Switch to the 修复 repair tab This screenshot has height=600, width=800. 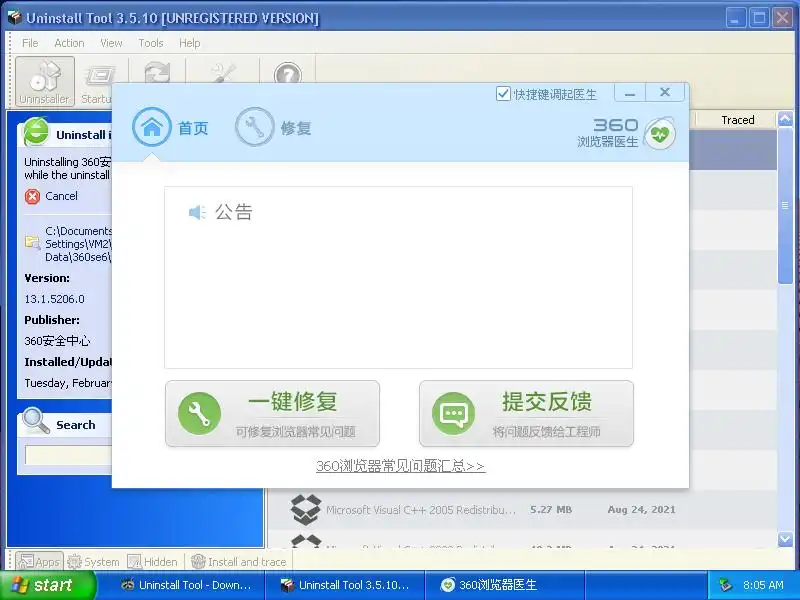273,127
